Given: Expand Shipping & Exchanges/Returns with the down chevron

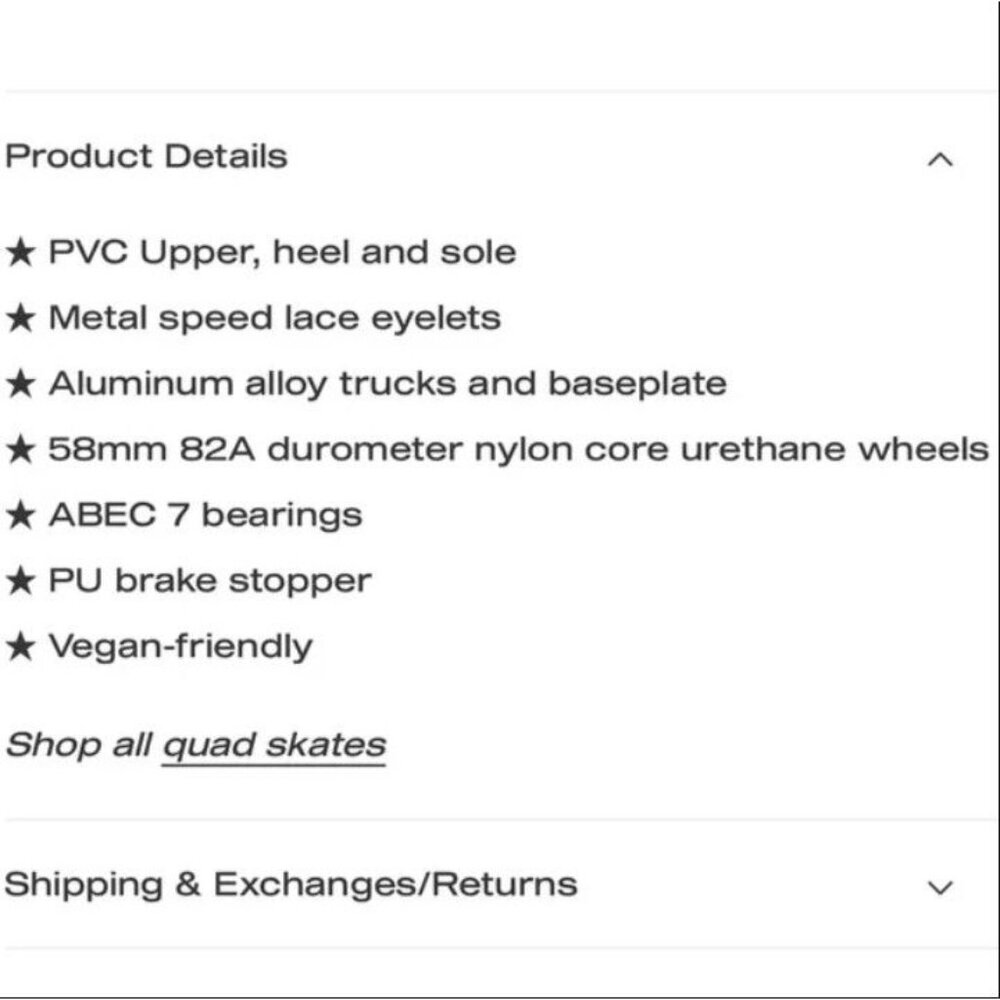Looking at the screenshot, I should tap(940, 887).
